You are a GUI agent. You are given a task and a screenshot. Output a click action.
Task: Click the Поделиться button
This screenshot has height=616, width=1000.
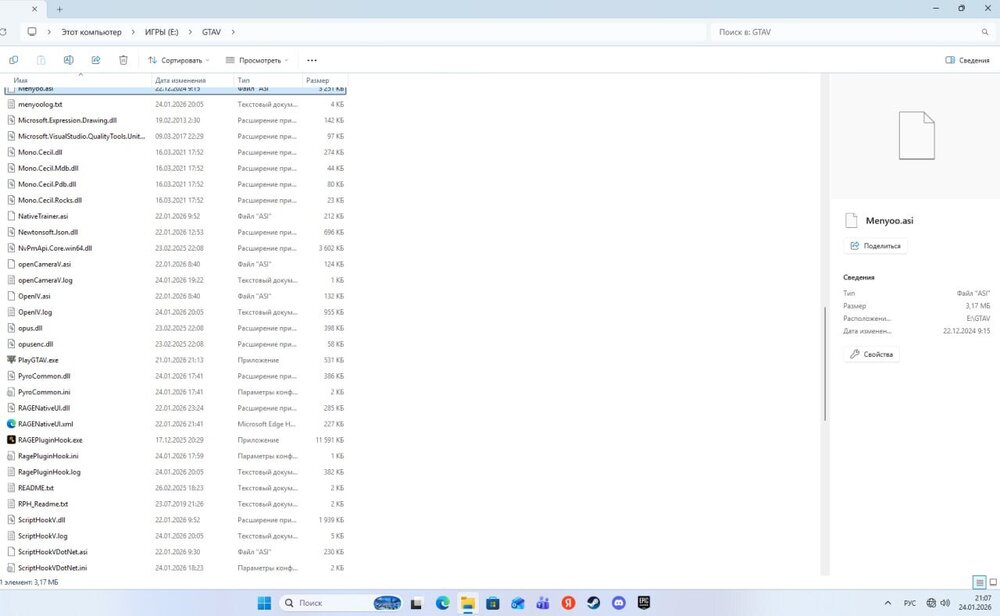click(875, 245)
